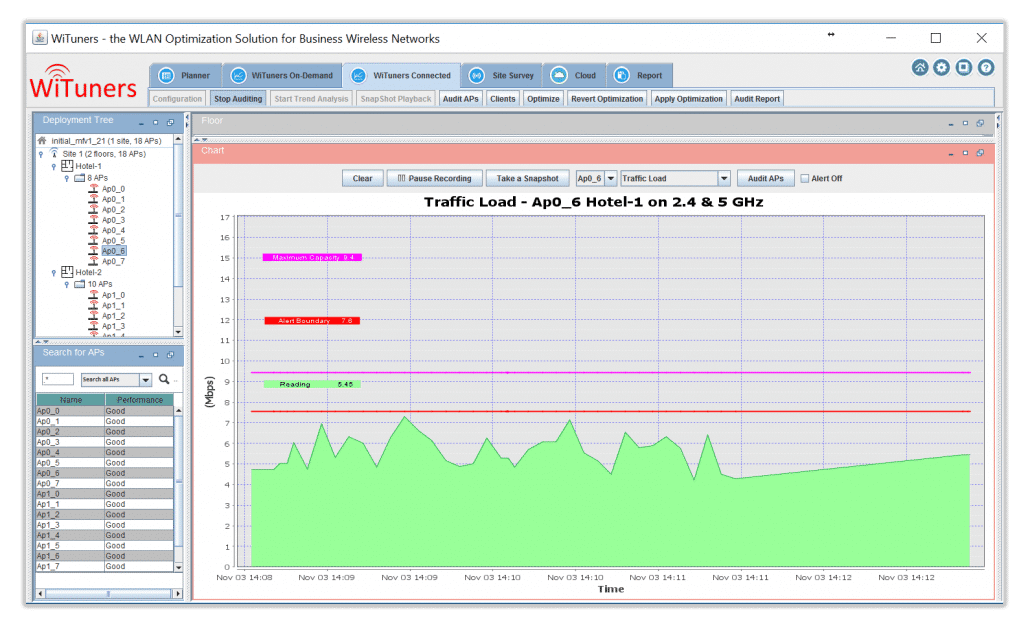Image resolution: width=1030 pixels, height=628 pixels.
Task: Open the Ap0_6 AP selector dropdown
Action: [611, 178]
